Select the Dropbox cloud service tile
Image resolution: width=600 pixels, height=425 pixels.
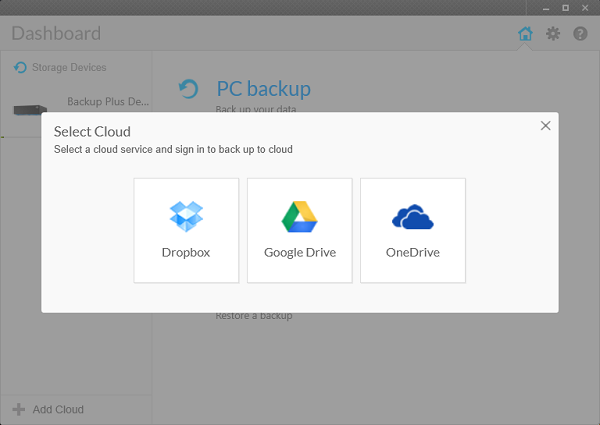tap(186, 230)
